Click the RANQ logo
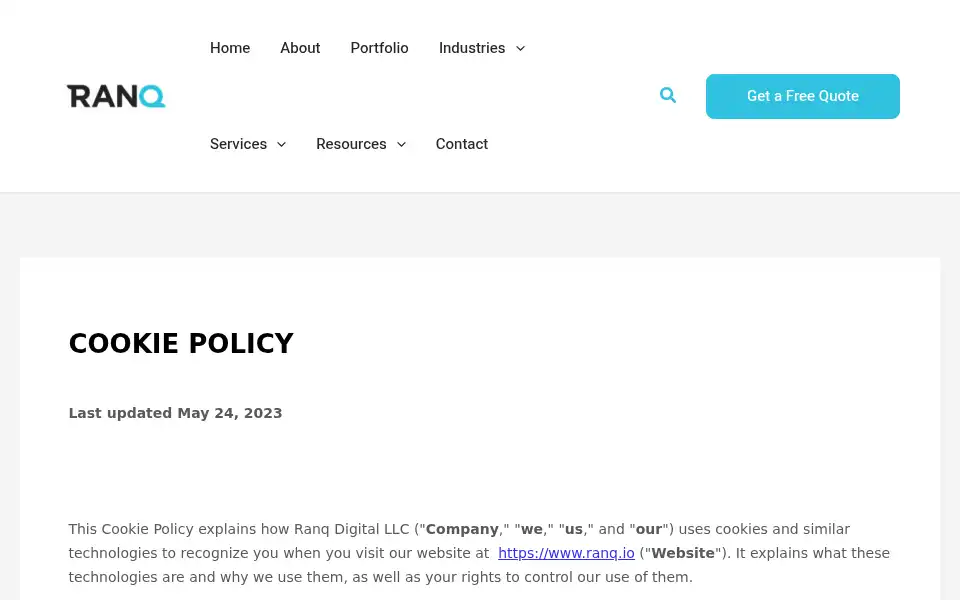Screen dimensions: 960x600 coord(116,96)
